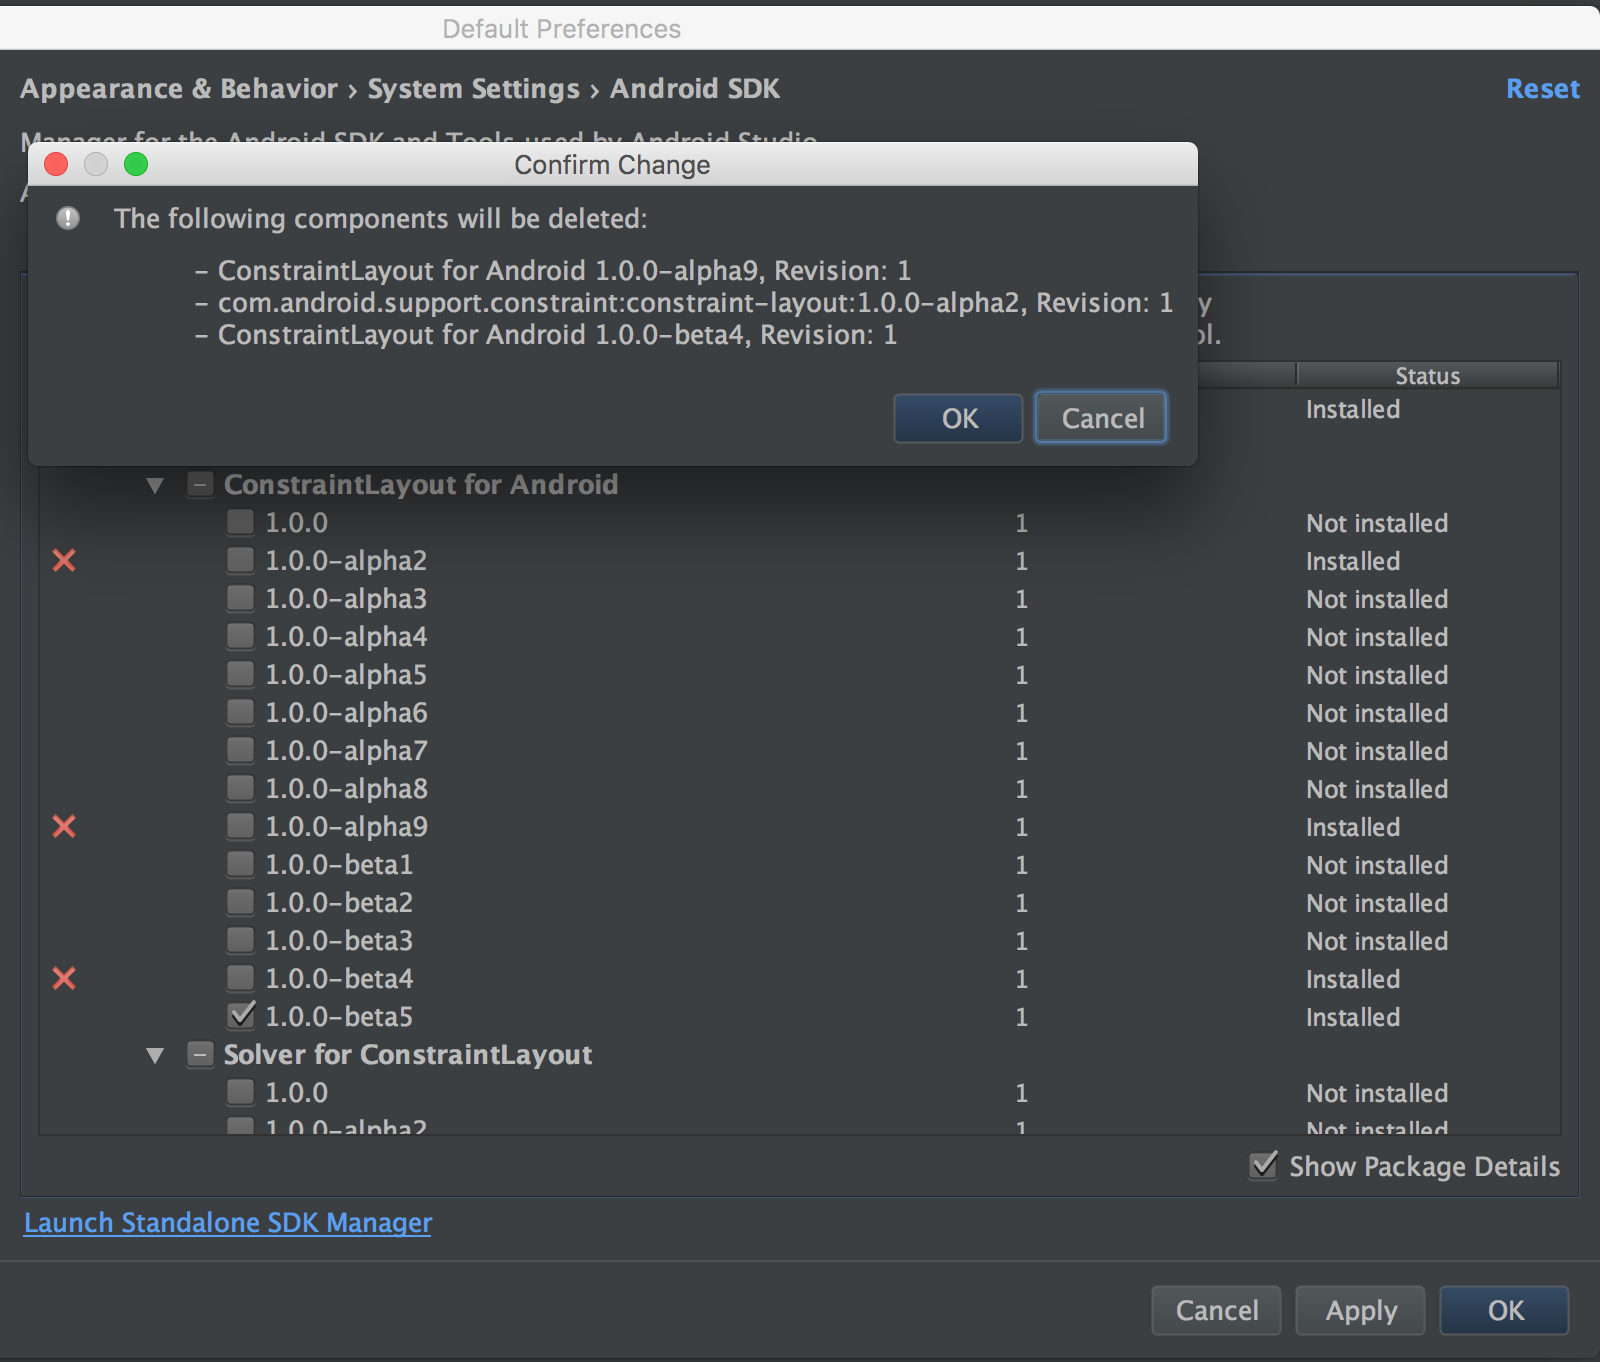The image size is (1600, 1362).
Task: Click the Status column header
Action: 1427,376
